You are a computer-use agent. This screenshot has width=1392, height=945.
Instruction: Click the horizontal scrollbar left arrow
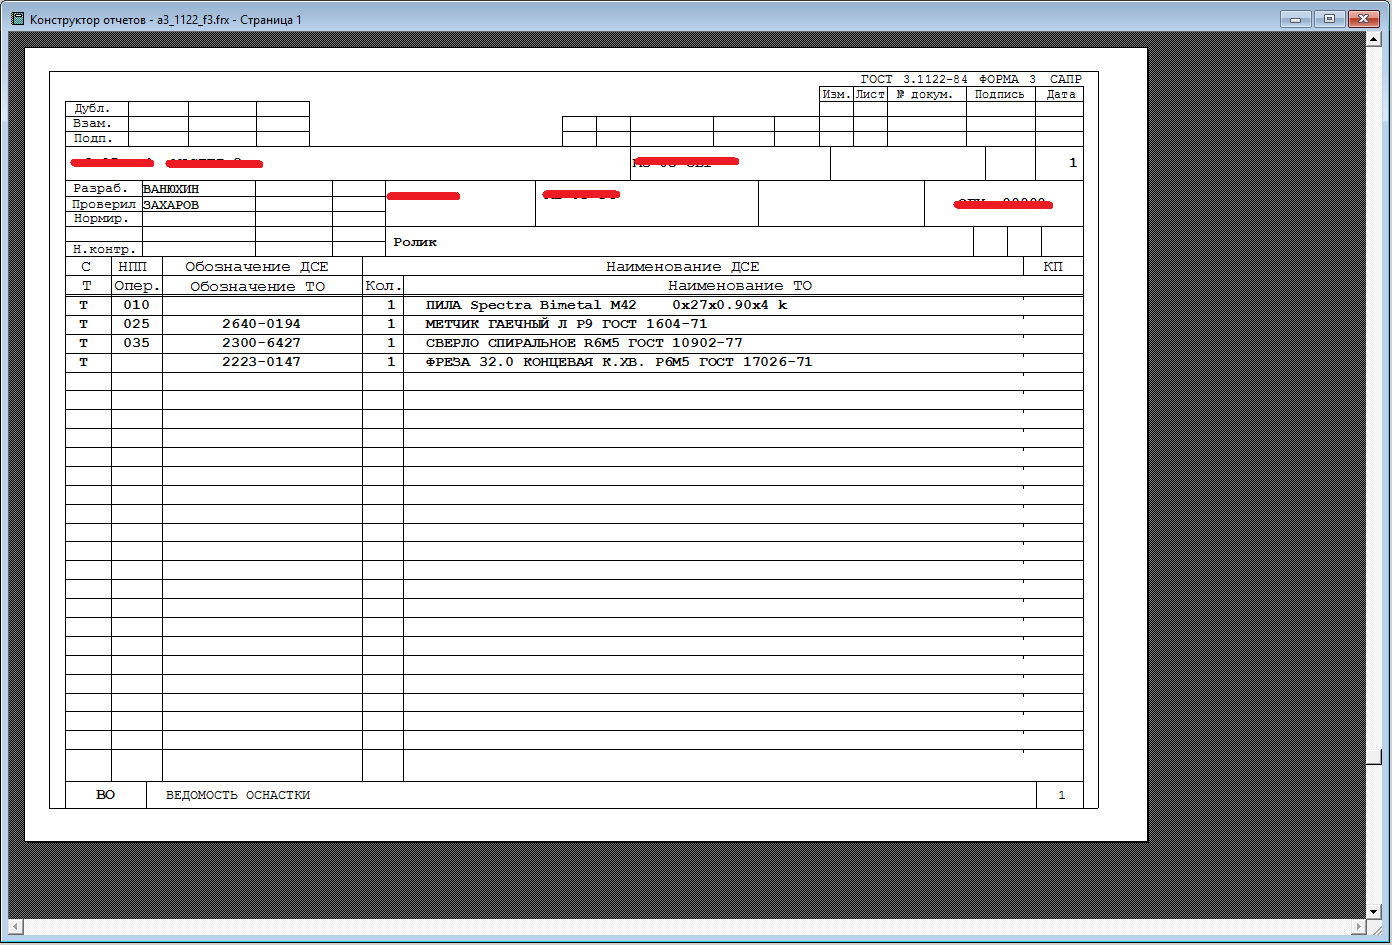click(16, 927)
